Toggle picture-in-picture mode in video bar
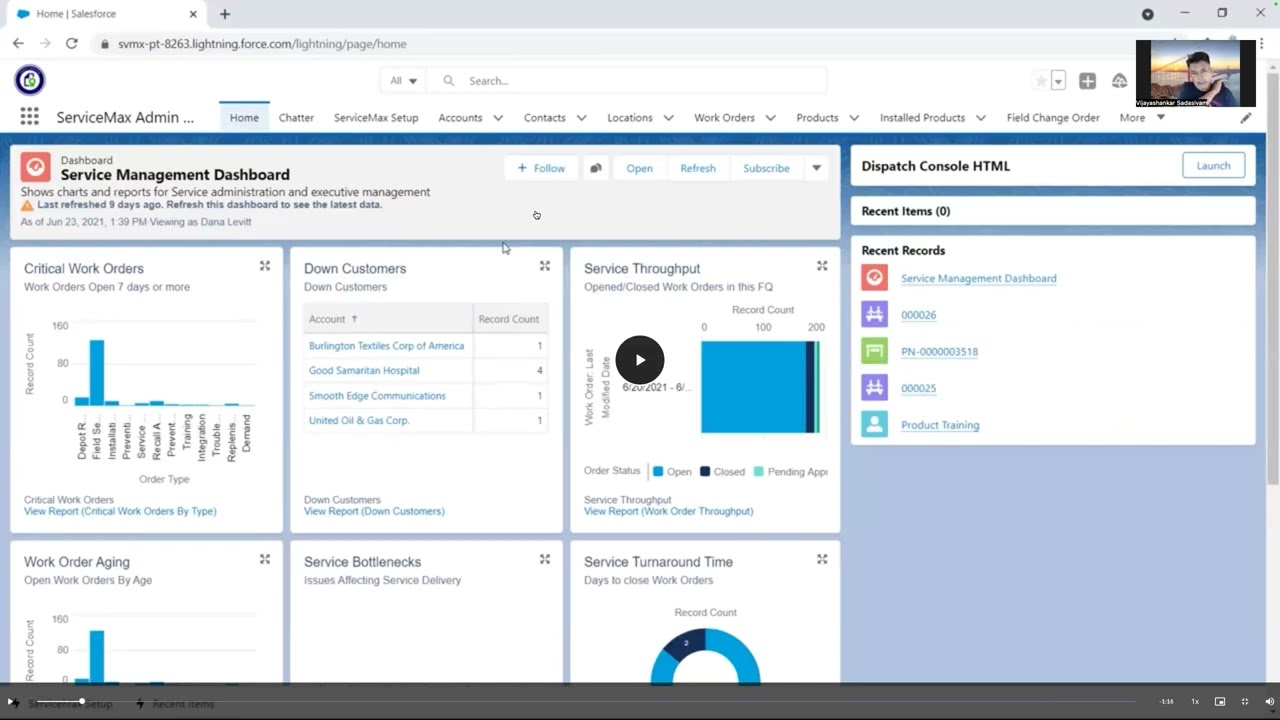 pos(1220,702)
